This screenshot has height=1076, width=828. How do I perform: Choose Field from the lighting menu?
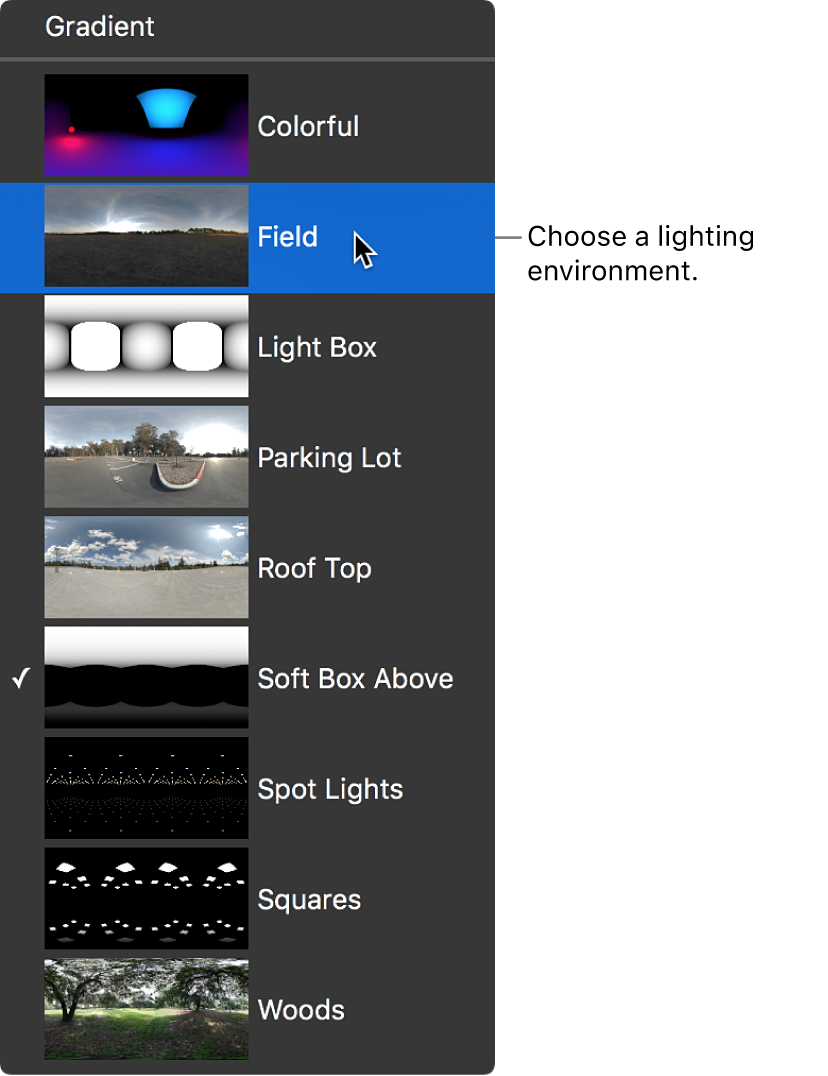[288, 236]
